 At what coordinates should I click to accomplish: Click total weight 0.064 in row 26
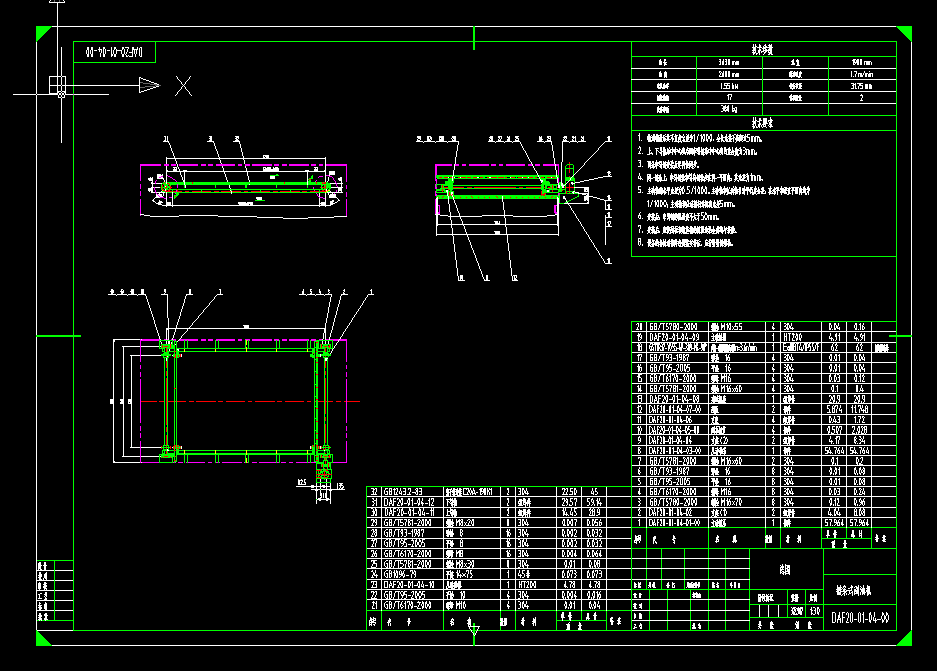point(594,554)
